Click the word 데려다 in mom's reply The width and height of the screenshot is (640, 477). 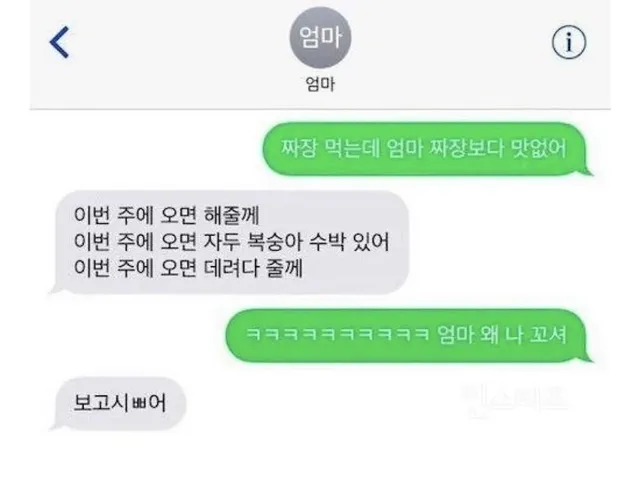pos(231,268)
